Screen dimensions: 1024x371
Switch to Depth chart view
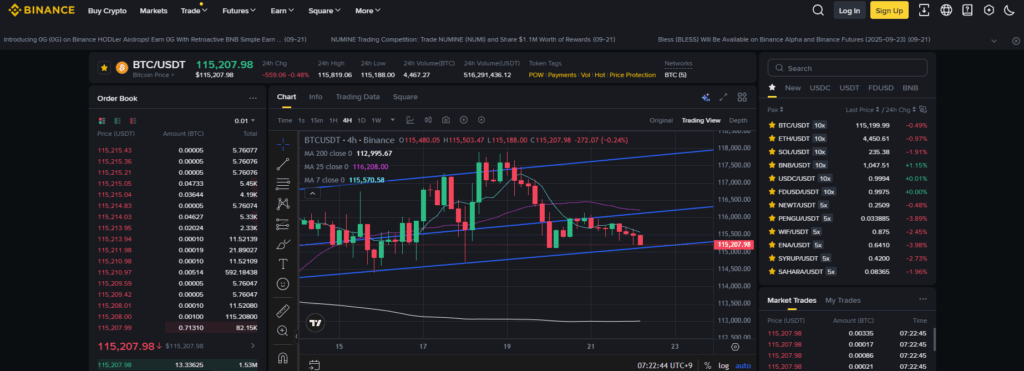pyautogui.click(x=738, y=120)
